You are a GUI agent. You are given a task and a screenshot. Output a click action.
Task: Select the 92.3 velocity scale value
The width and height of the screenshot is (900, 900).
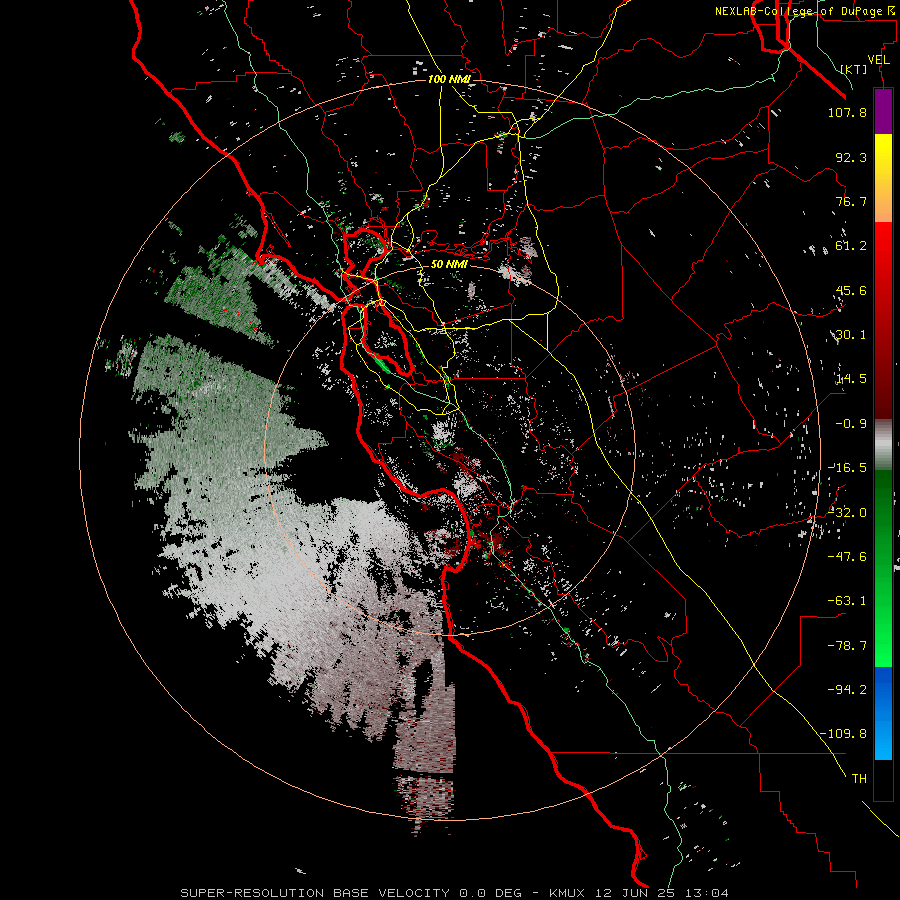[x=851, y=157]
